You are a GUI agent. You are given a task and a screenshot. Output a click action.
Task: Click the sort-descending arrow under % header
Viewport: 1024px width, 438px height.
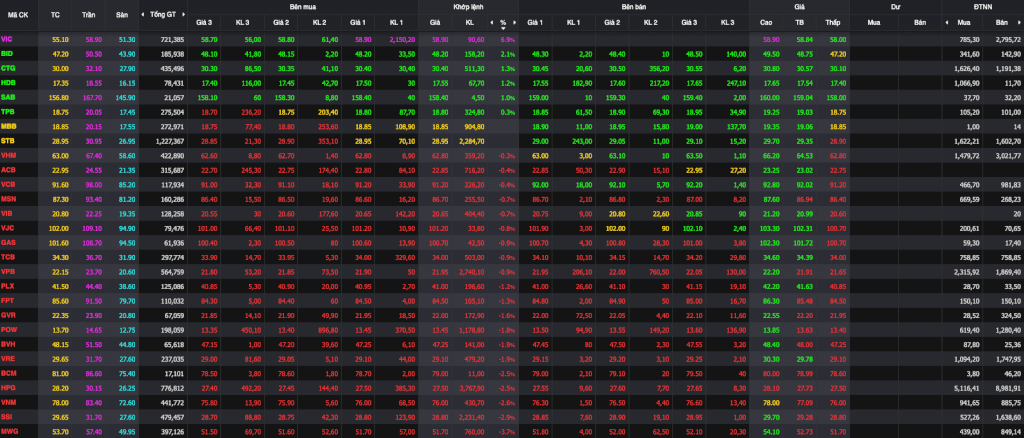click(x=503, y=28)
